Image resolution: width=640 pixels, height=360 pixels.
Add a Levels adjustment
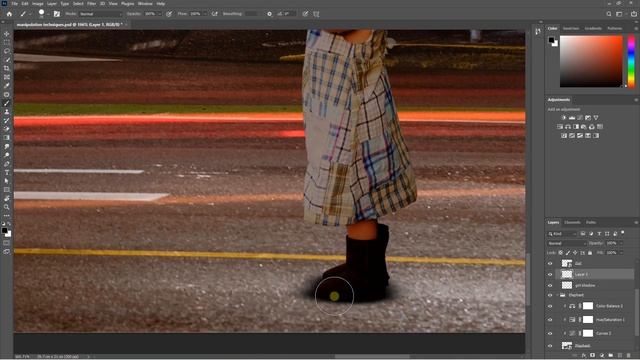click(572, 118)
